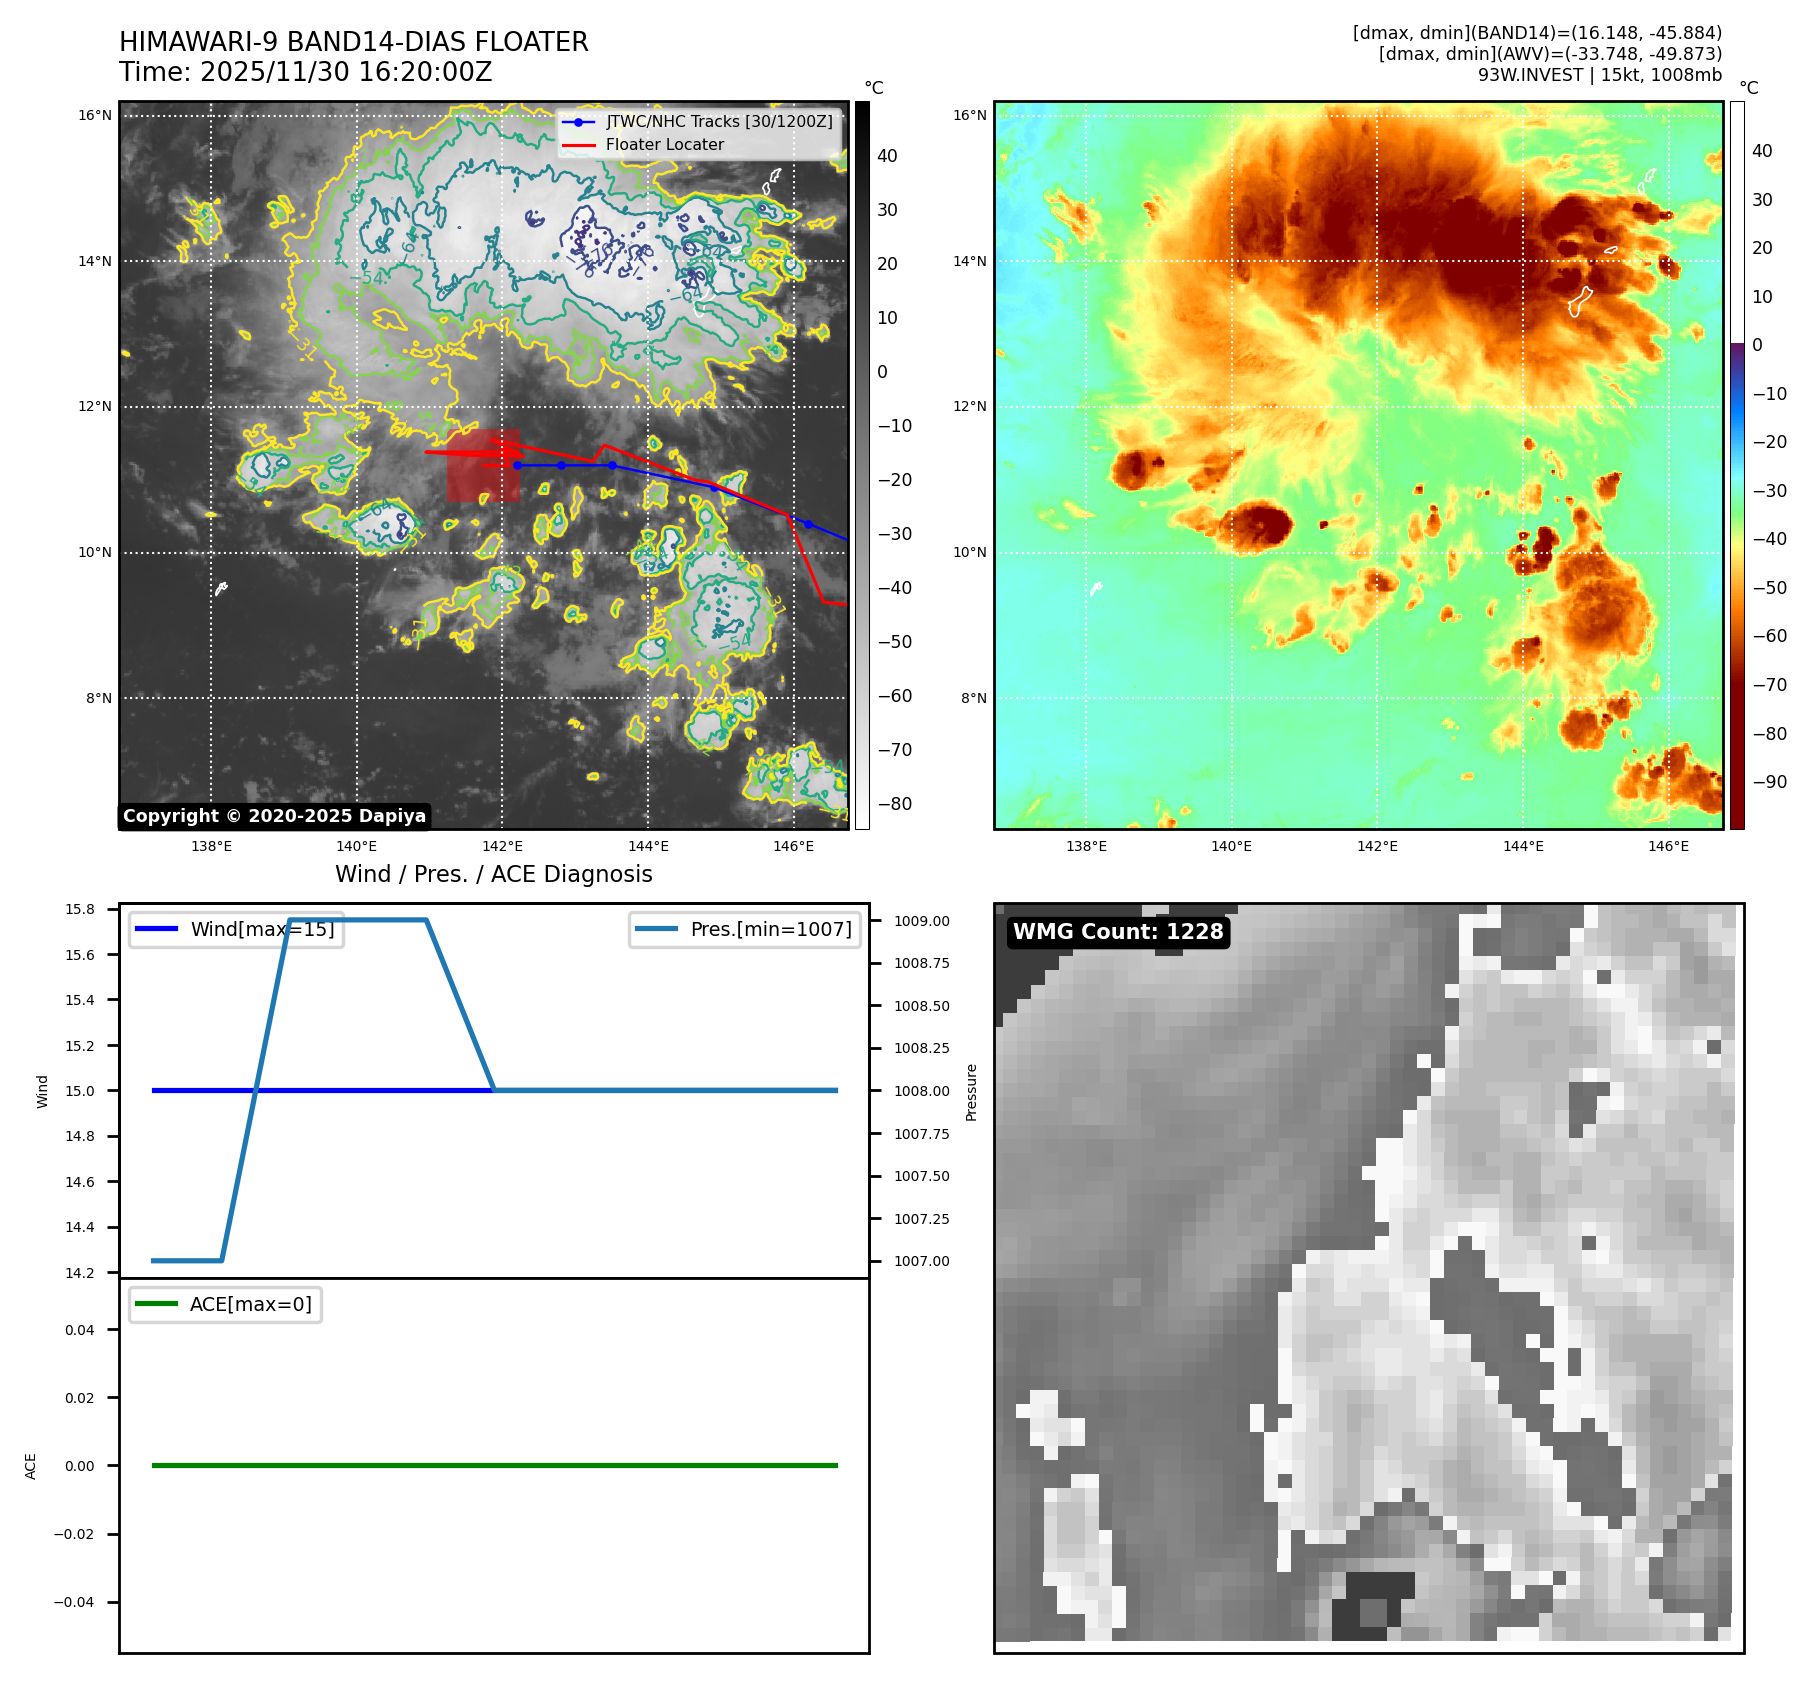Select the JTWC/NHC Tracks legend entry
The height and width of the screenshot is (1690, 1813).
click(x=719, y=122)
